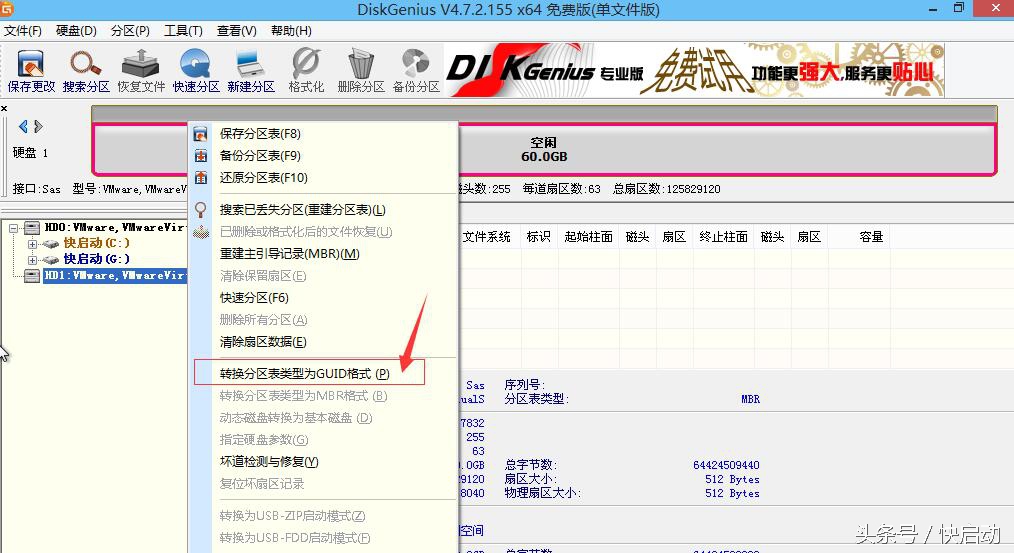Viewport: 1014px width, 553px height.
Task: Open the 帮助(H) menu
Action: pyautogui.click(x=291, y=31)
